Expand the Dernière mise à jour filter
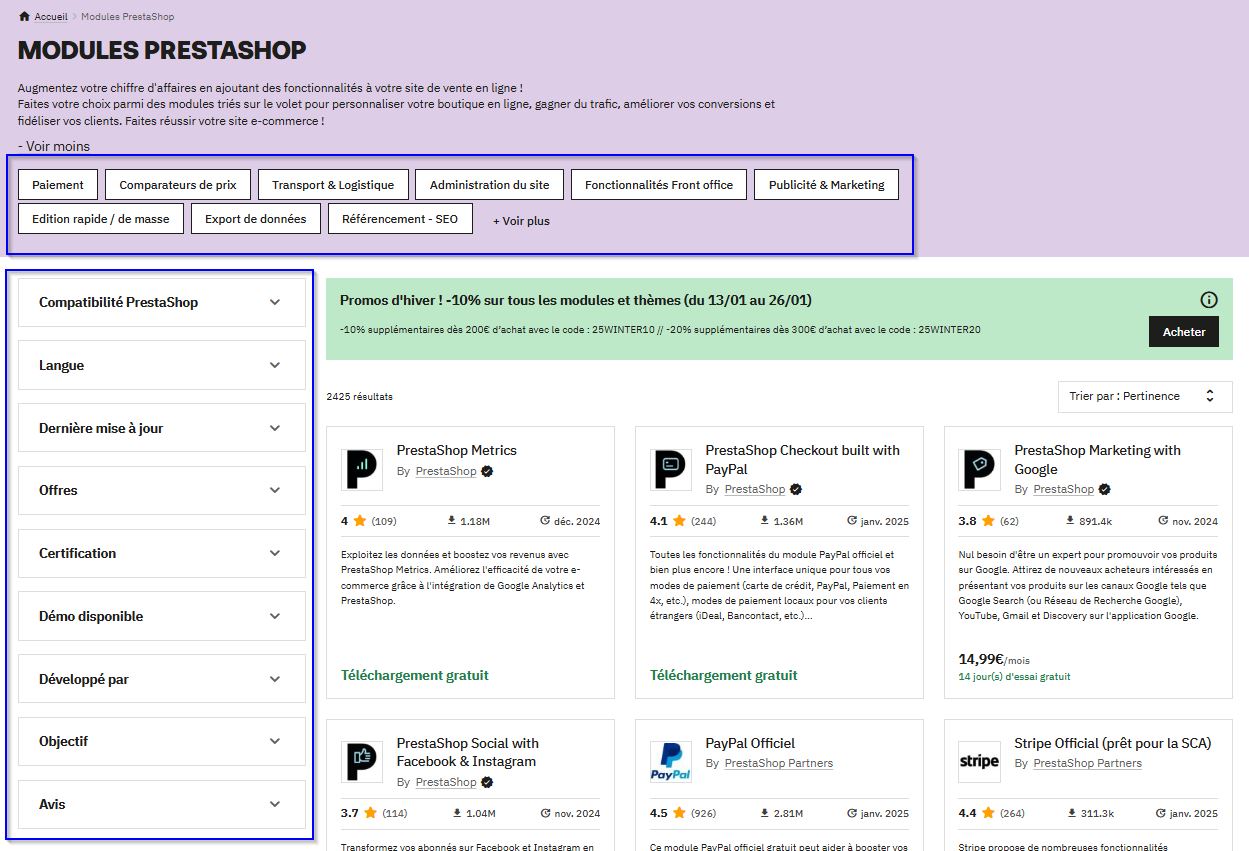This screenshot has height=851, width=1249. click(161, 428)
